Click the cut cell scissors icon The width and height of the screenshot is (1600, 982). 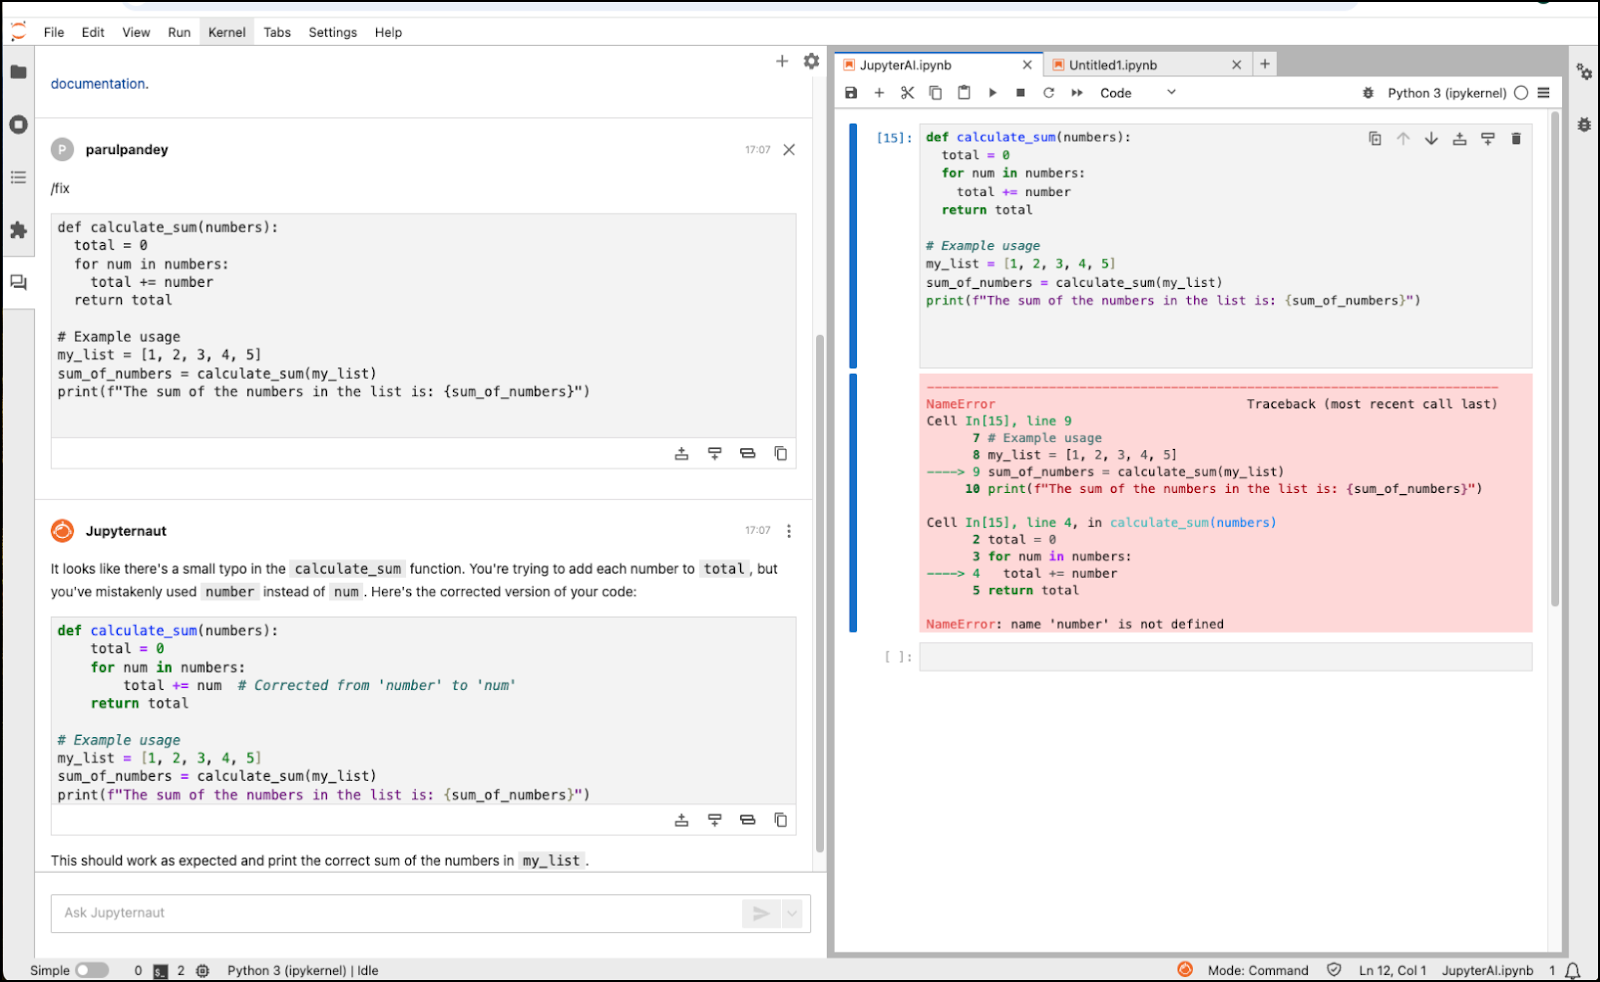click(907, 93)
